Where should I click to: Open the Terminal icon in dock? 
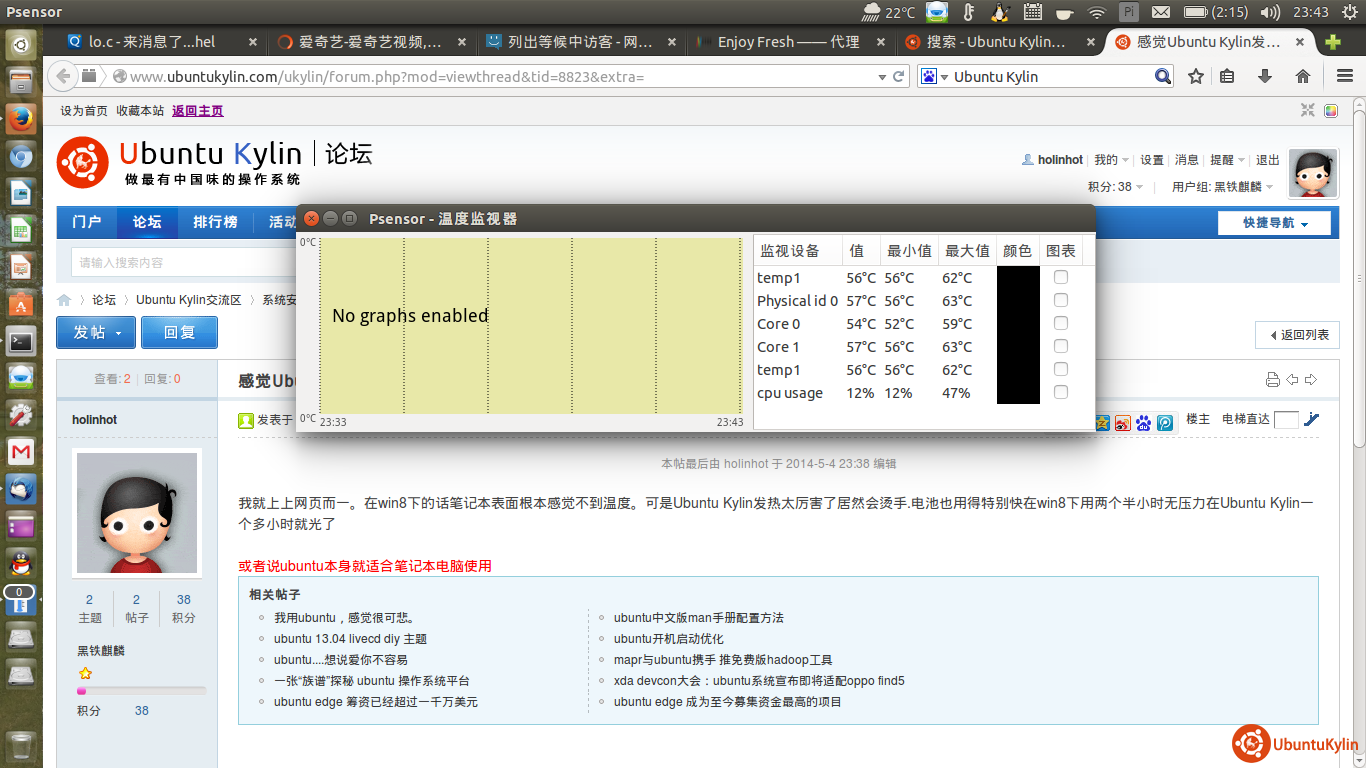pos(21,341)
